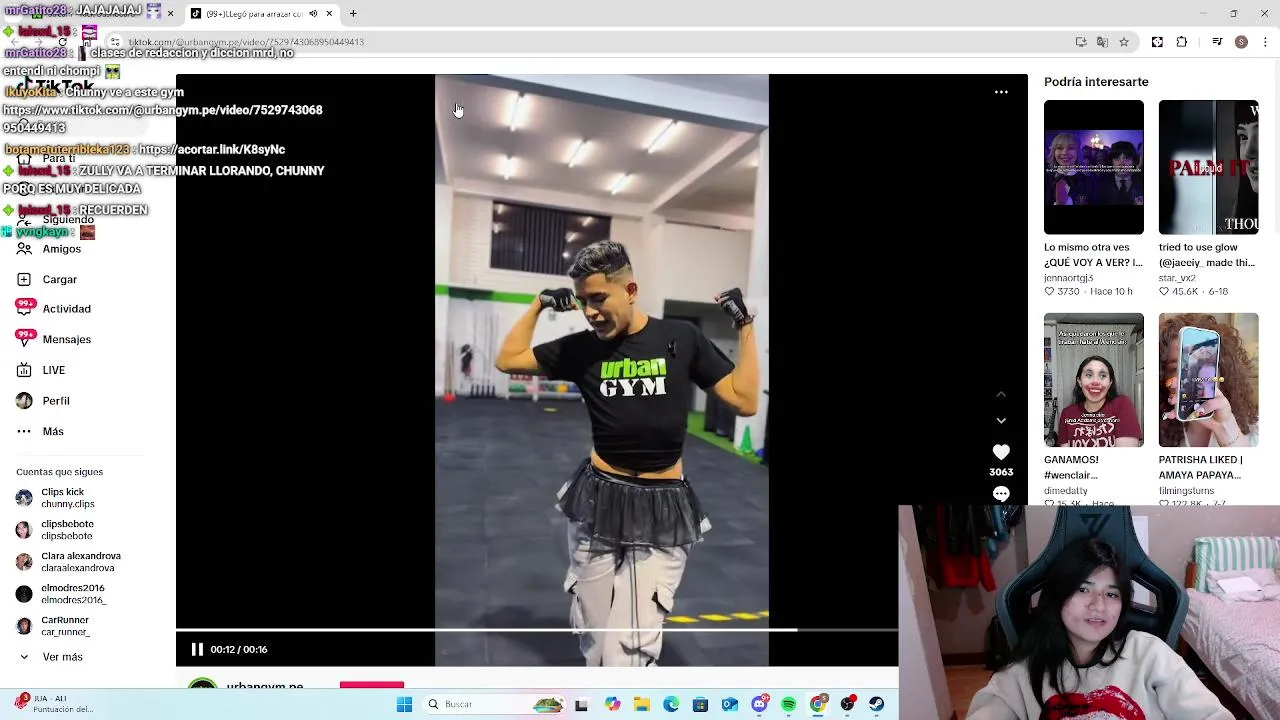Viewport: 1280px width, 720px height.
Task: Open a new browser tab
Action: [x=353, y=14]
